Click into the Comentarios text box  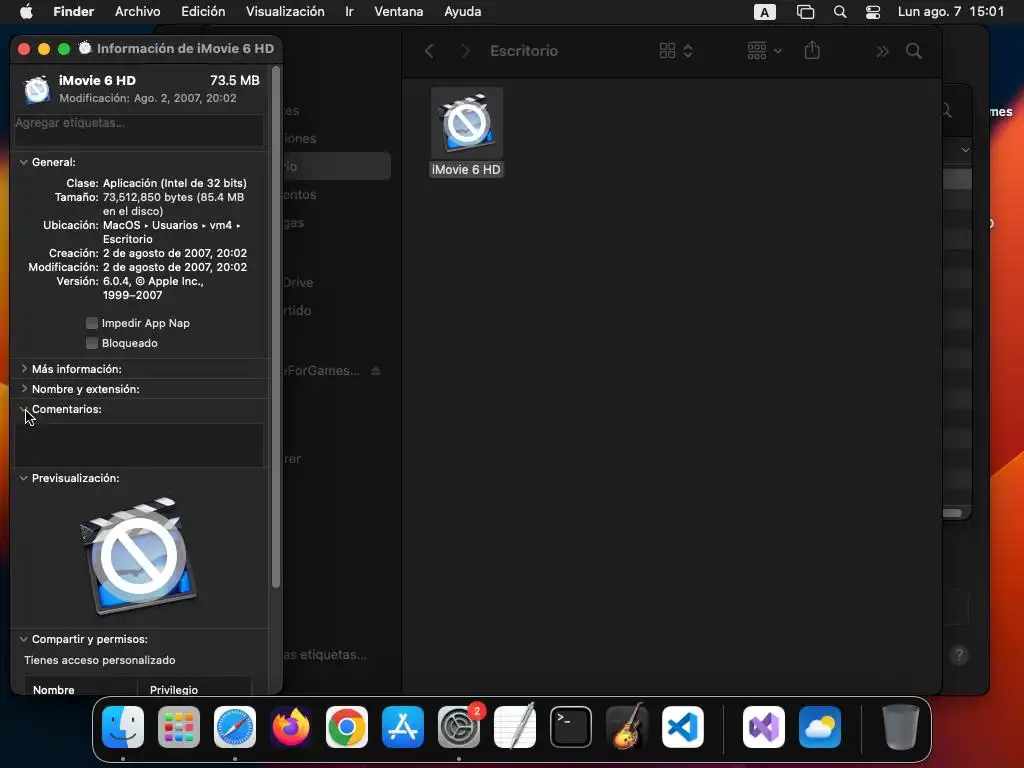tap(138, 445)
